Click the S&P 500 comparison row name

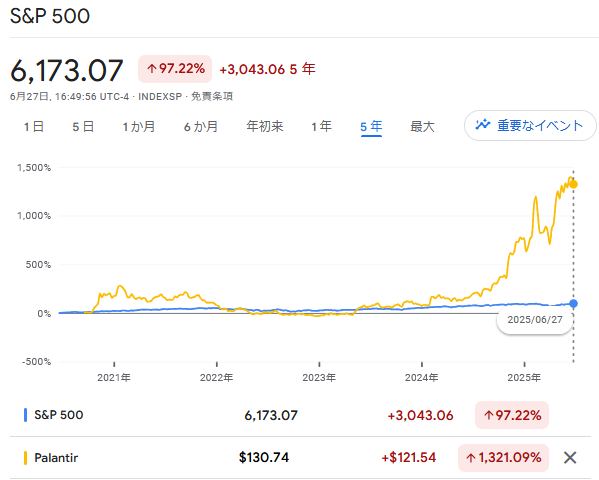coord(58,415)
